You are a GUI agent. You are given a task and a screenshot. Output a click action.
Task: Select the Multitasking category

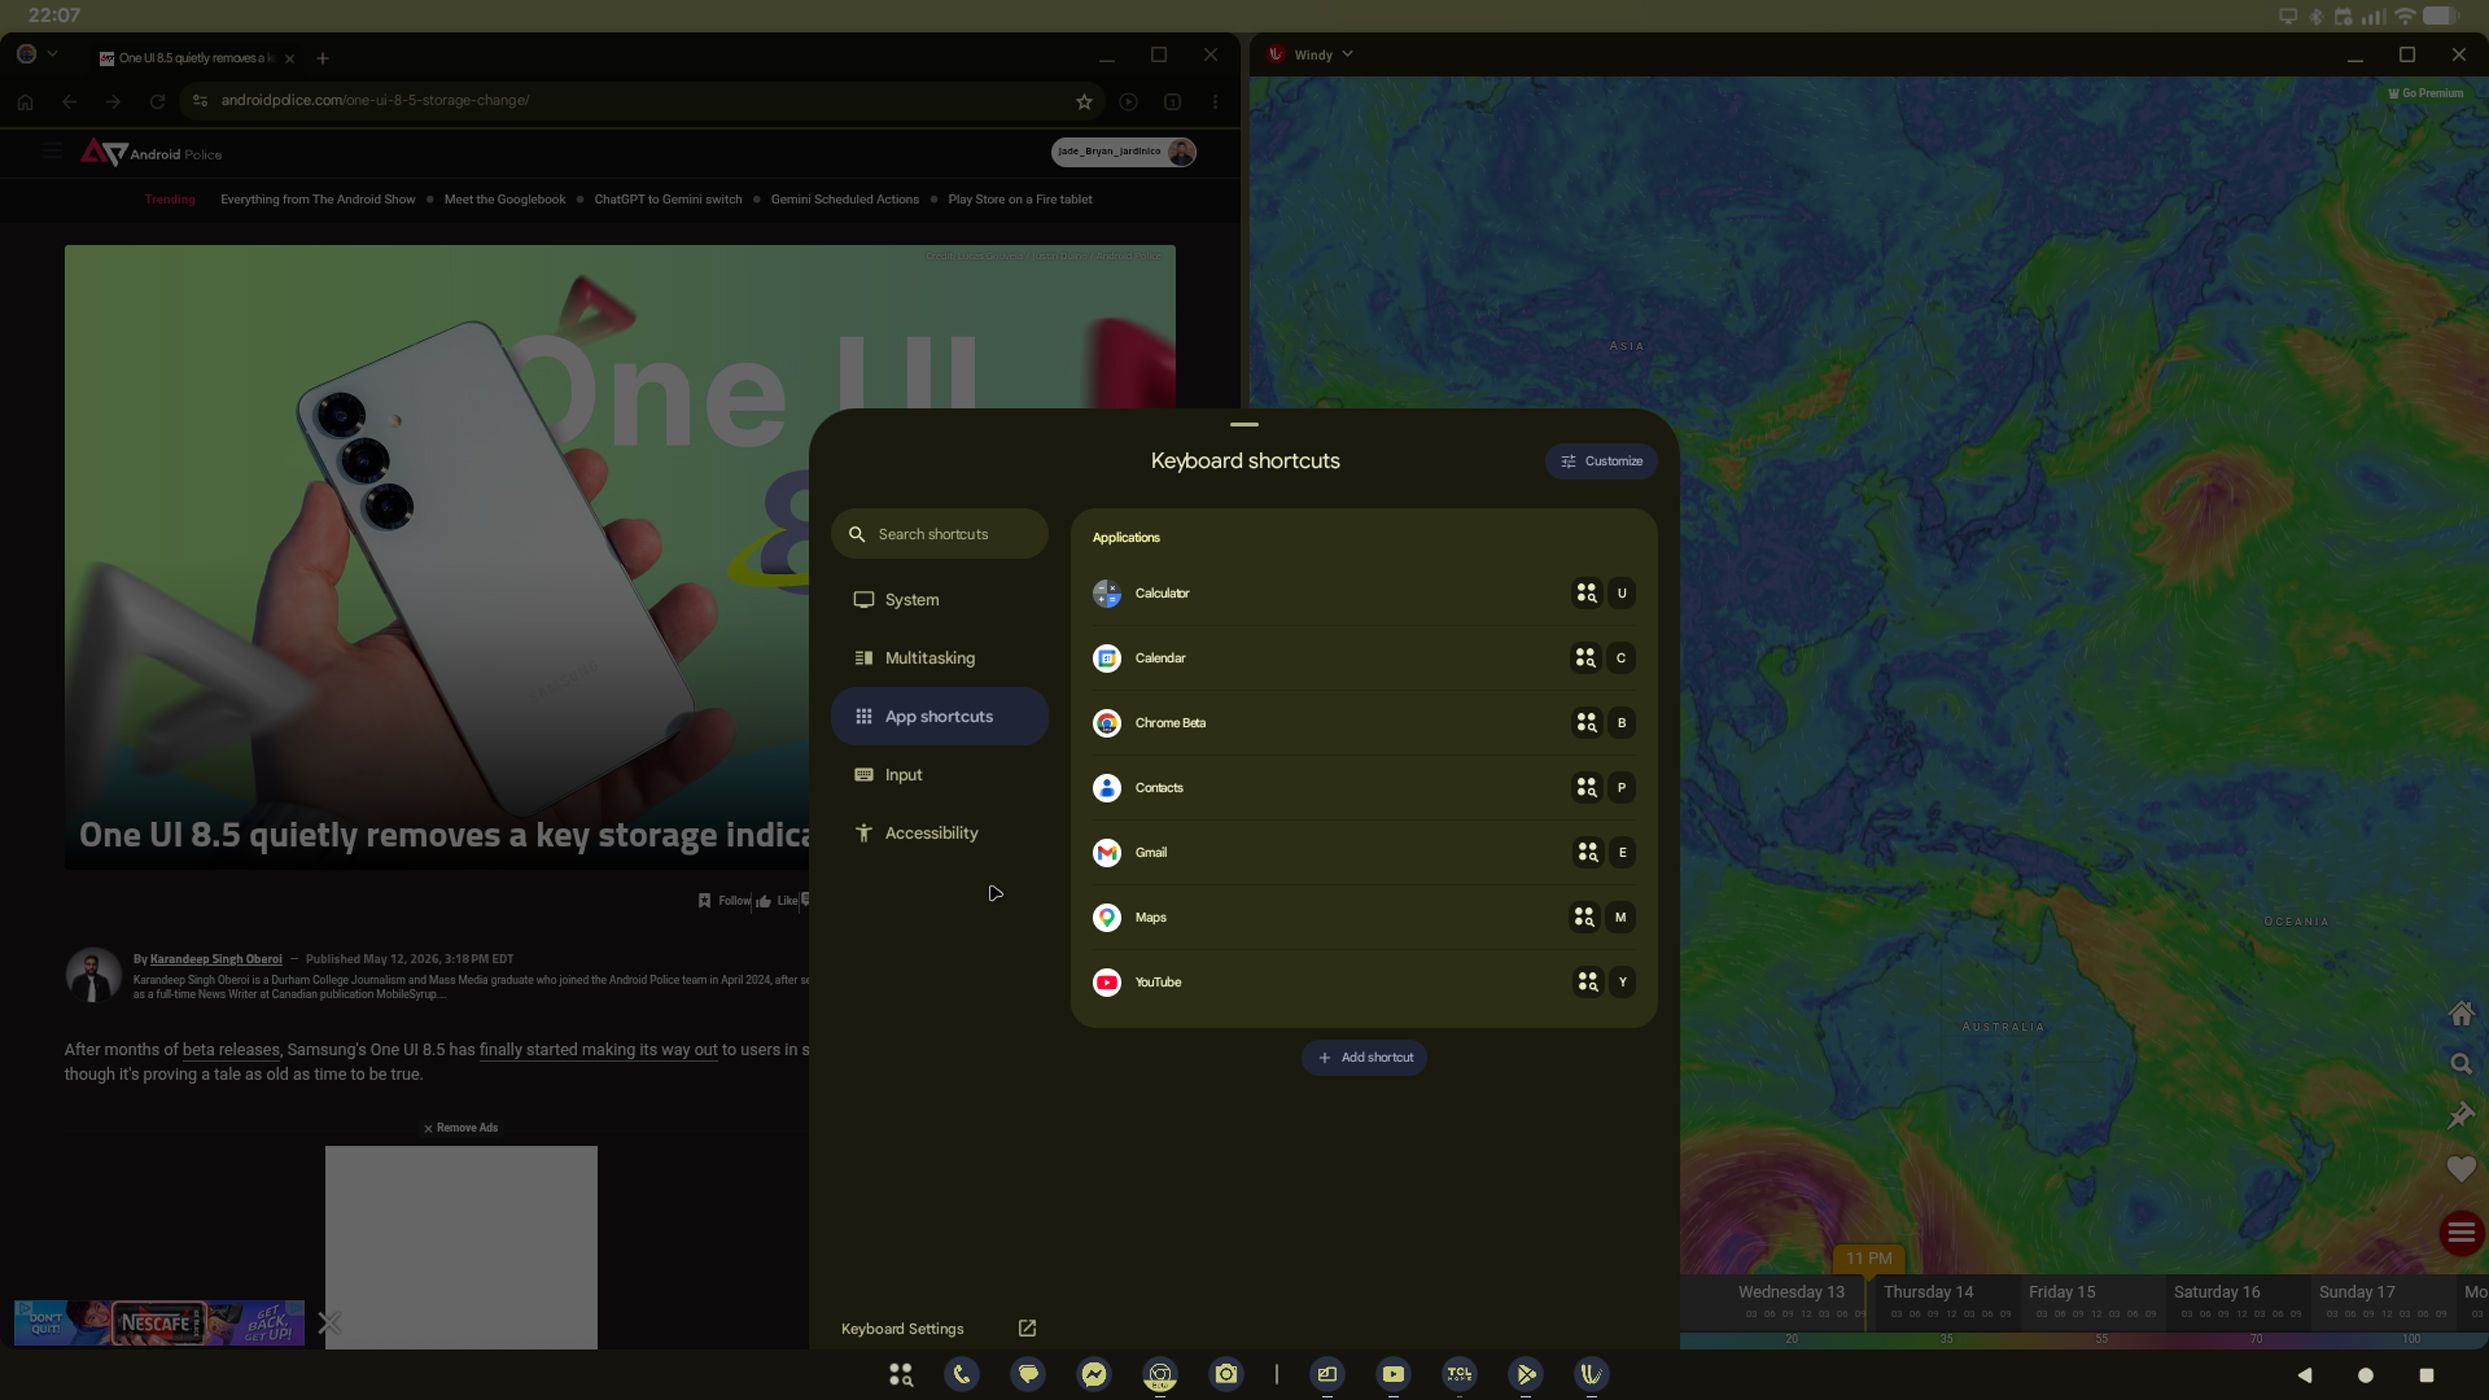click(939, 658)
